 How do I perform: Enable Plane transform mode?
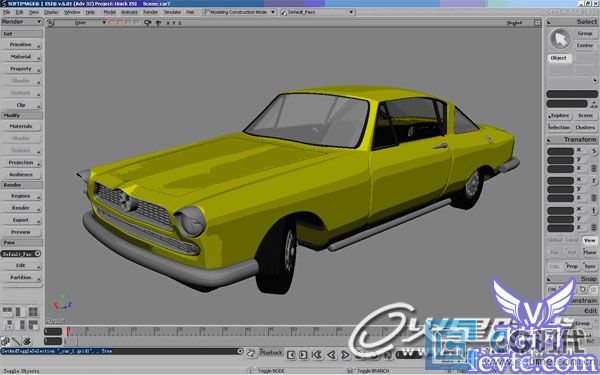[590, 252]
